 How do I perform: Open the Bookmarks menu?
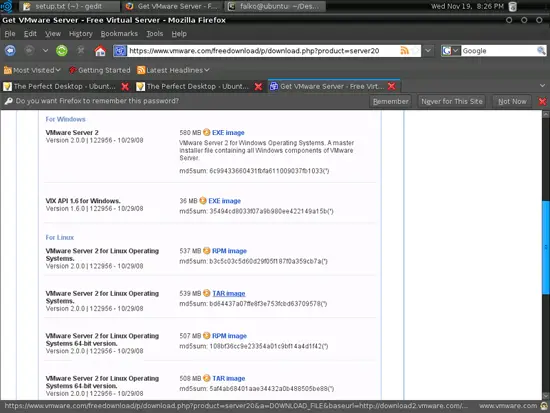119,34
